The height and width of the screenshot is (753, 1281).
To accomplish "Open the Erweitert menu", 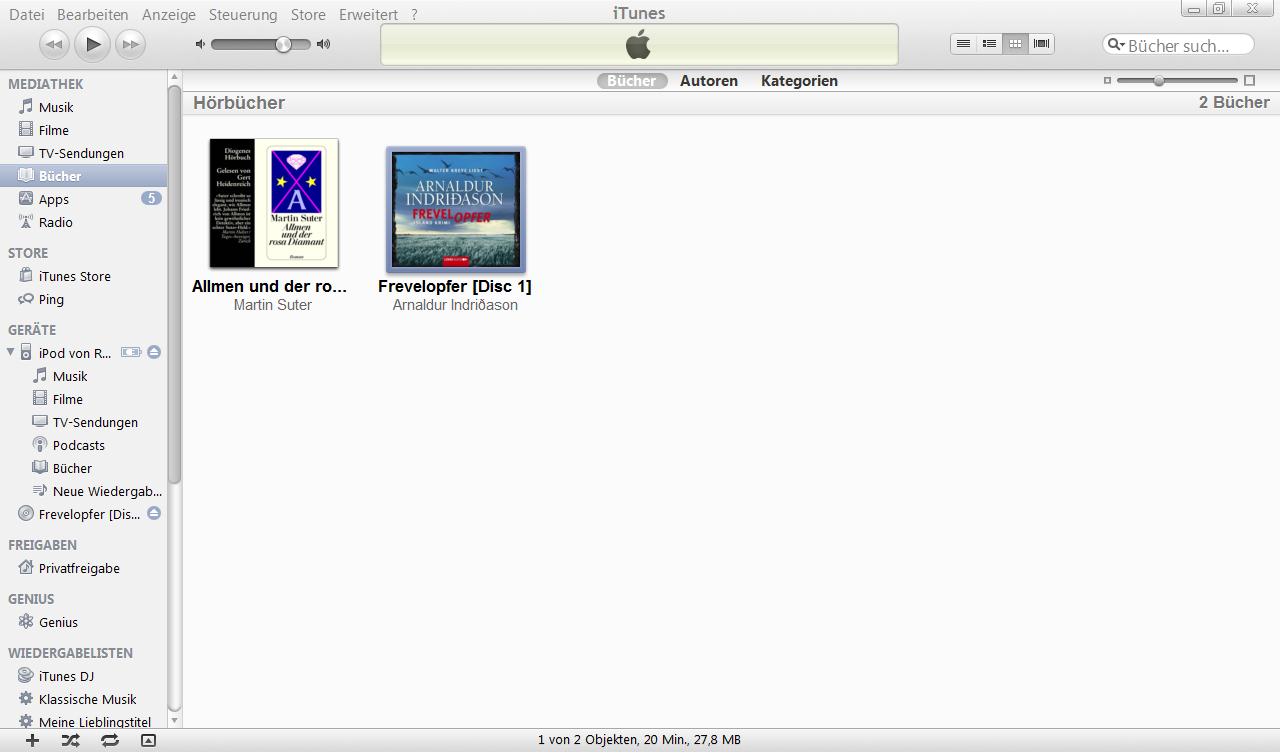I will pos(368,14).
